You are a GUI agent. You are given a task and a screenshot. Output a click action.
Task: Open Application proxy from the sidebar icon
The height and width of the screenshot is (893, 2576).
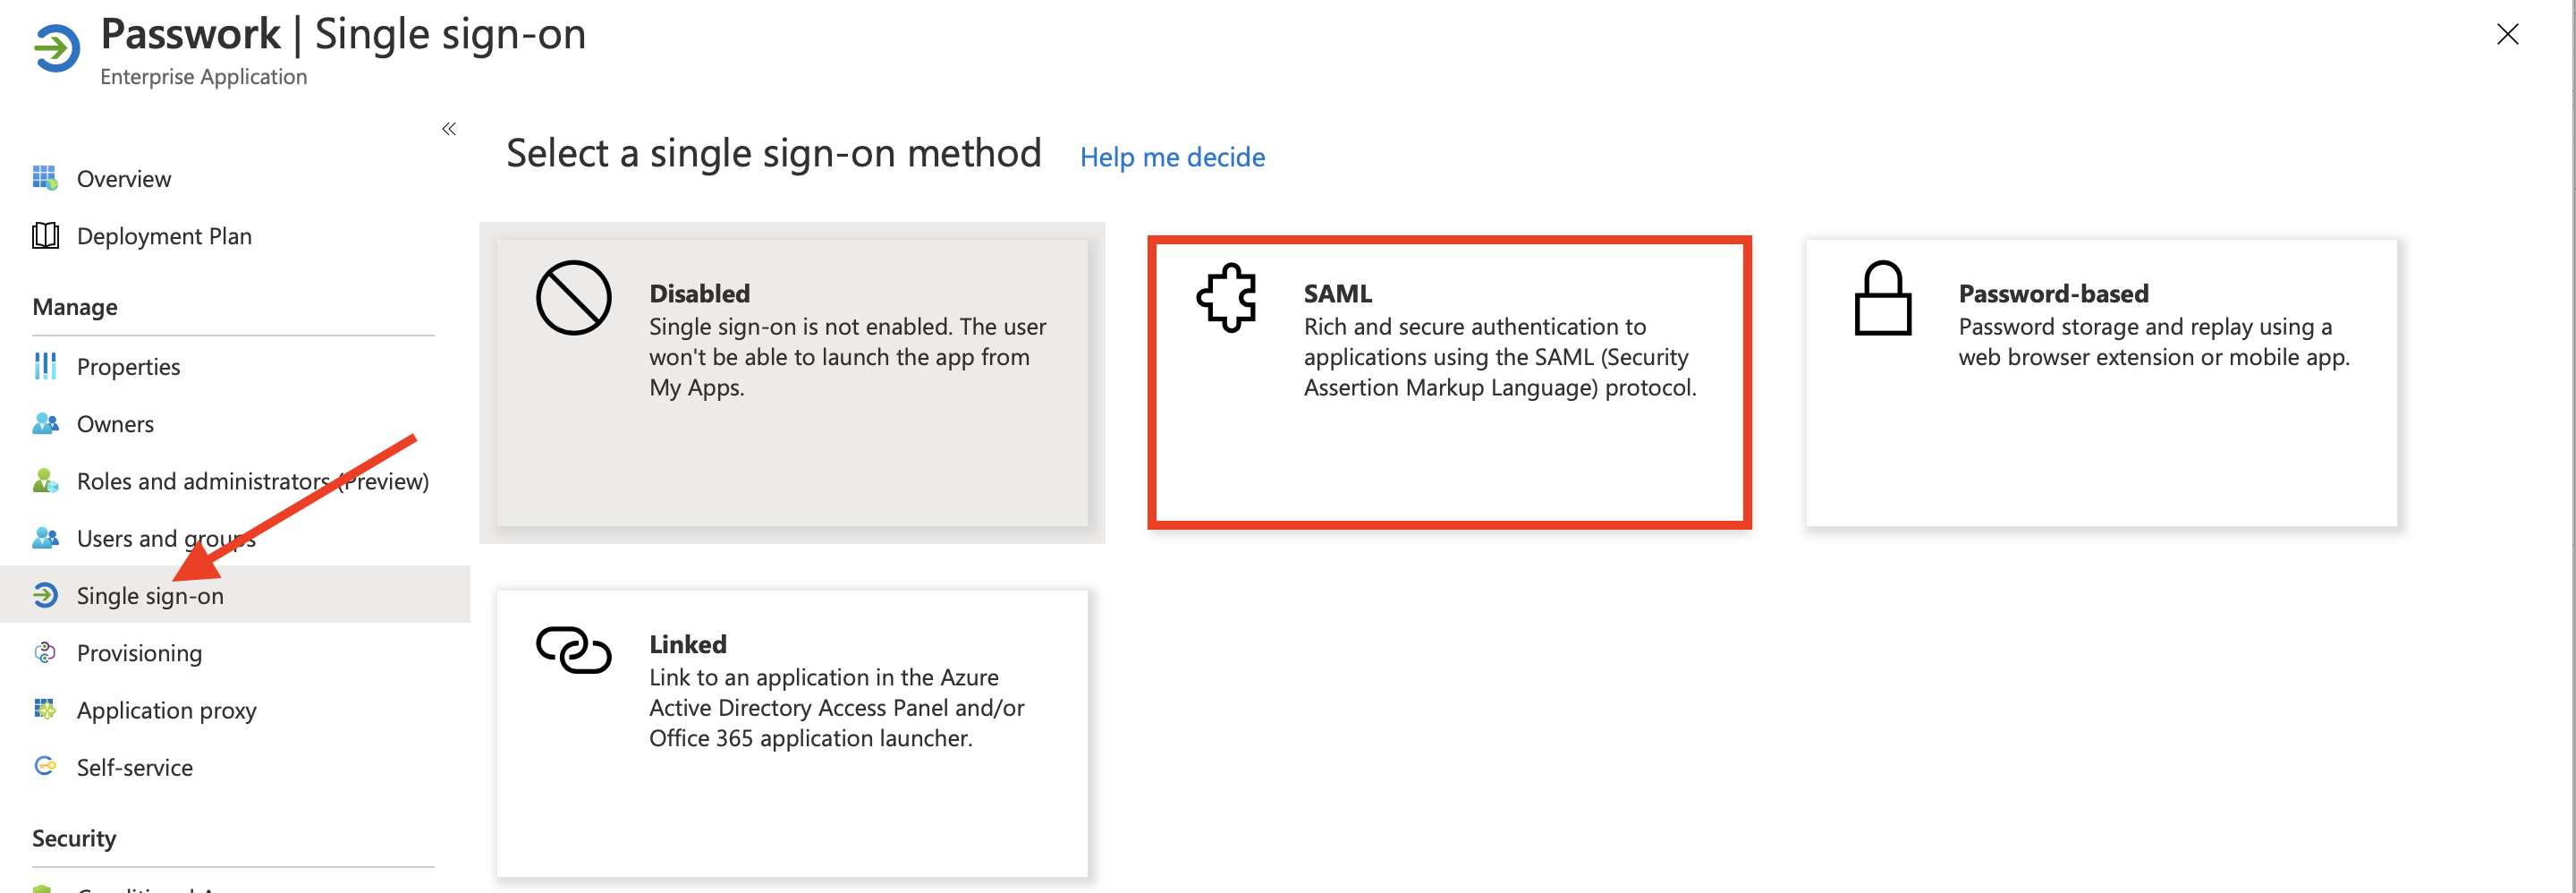click(45, 710)
